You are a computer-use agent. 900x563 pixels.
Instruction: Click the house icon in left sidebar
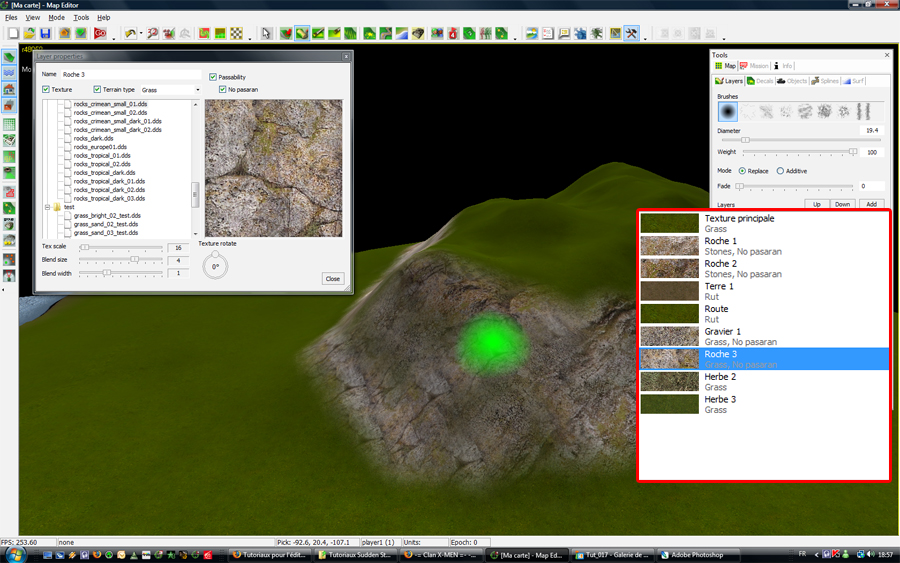point(9,89)
